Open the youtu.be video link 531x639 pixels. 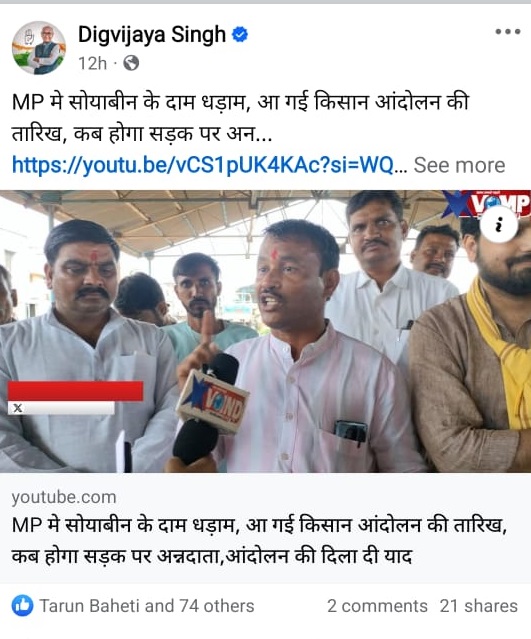[x=203, y=165]
